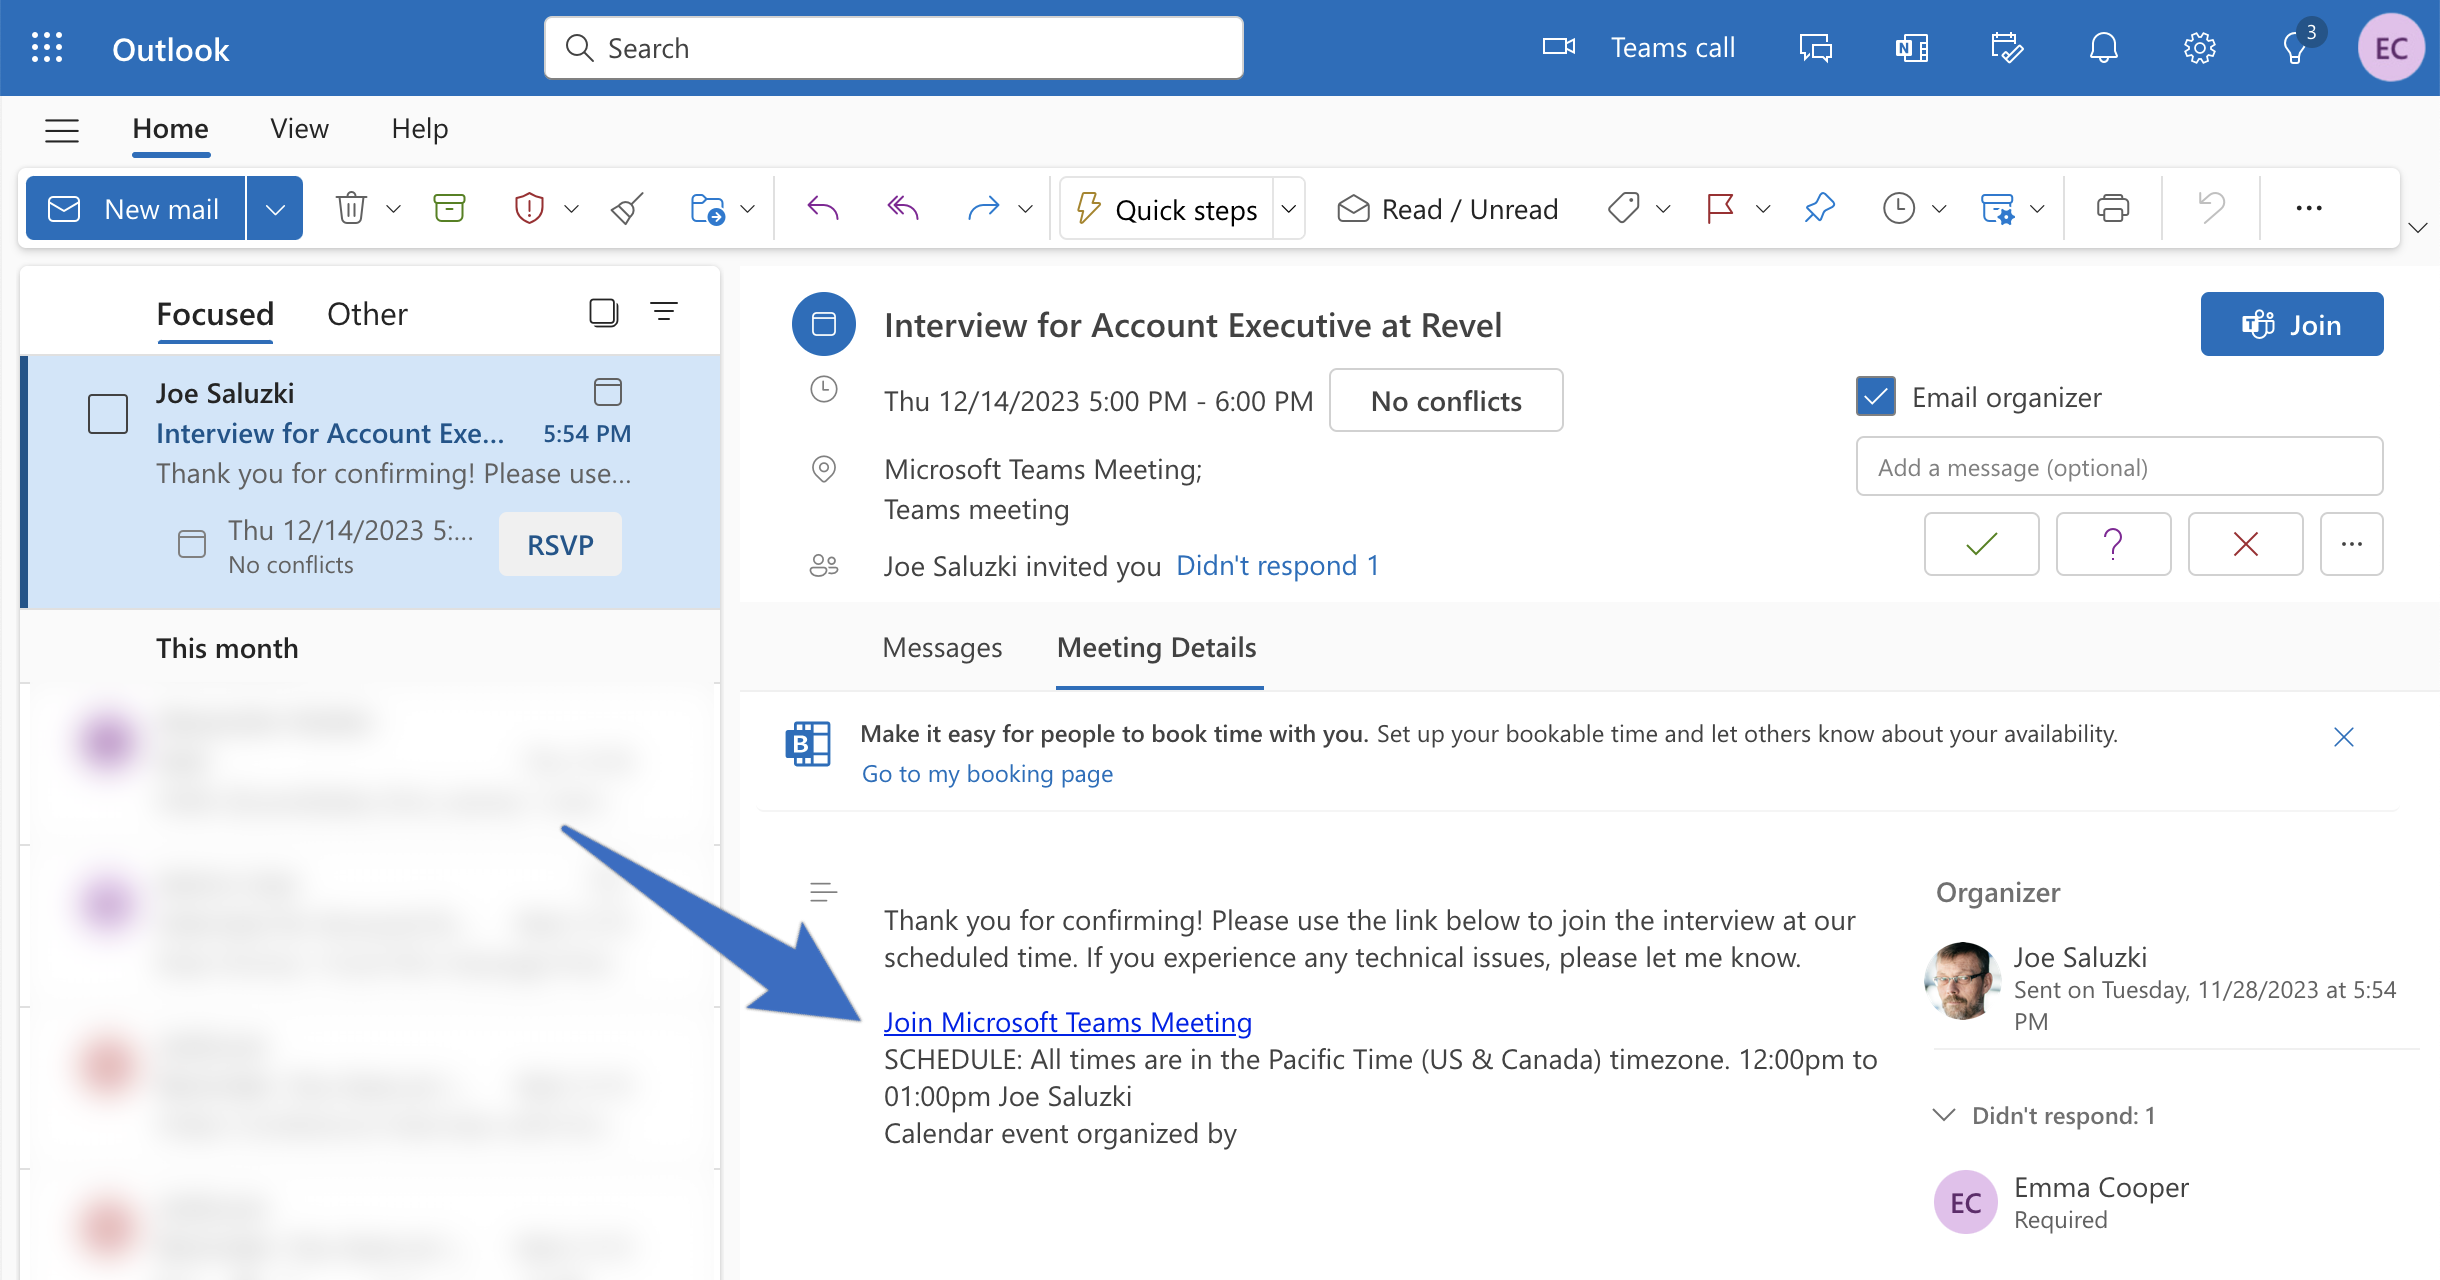Click the Move to folder icon
The image size is (2440, 1280).
click(707, 208)
